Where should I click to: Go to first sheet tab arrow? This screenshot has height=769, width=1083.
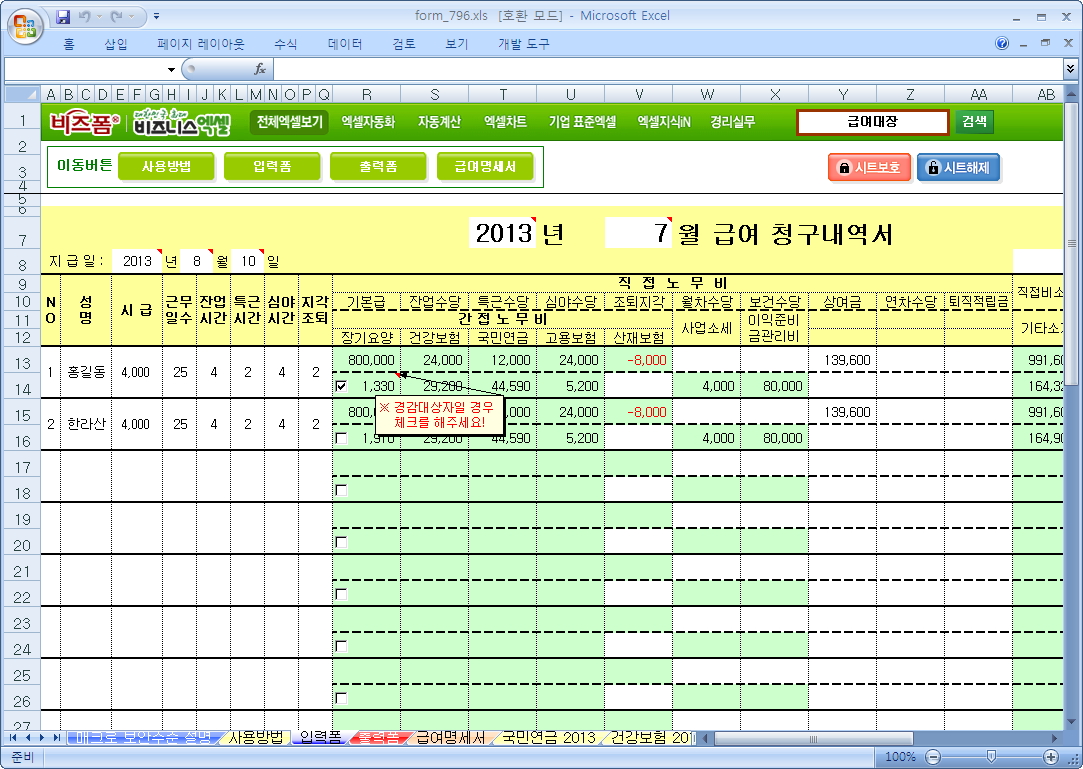coord(13,738)
